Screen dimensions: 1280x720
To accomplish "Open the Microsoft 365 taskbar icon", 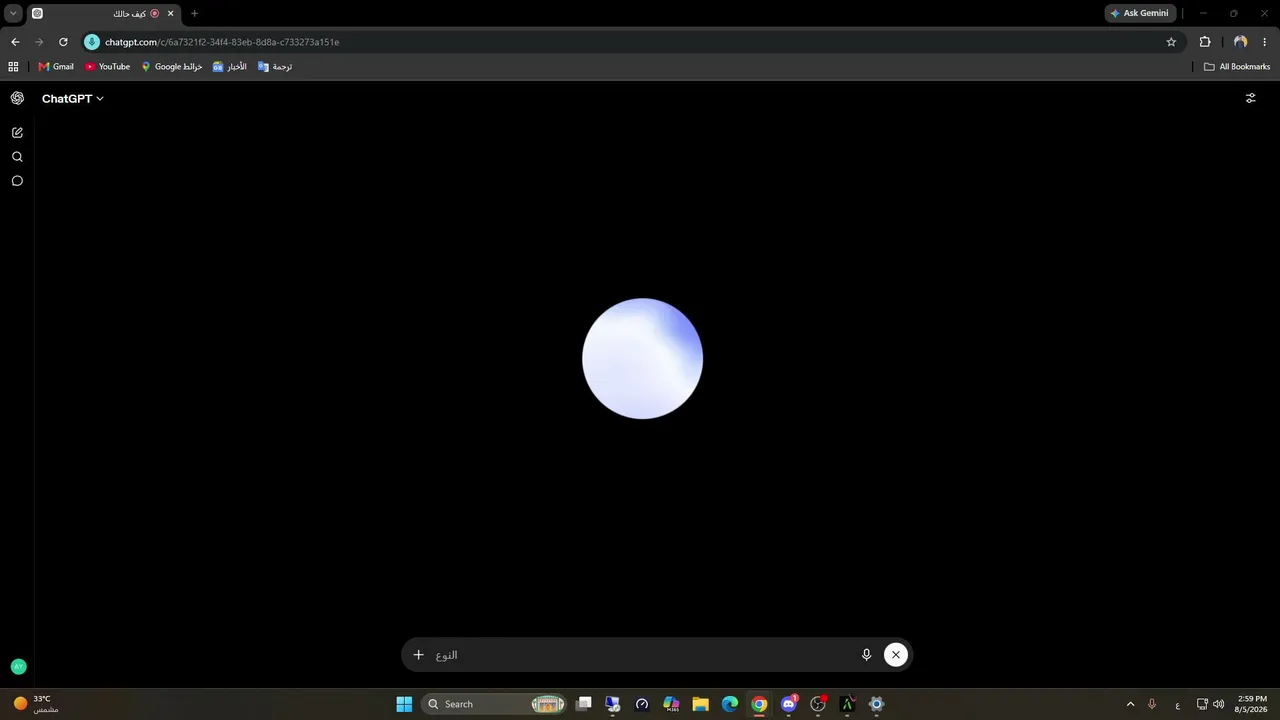I will [x=671, y=704].
